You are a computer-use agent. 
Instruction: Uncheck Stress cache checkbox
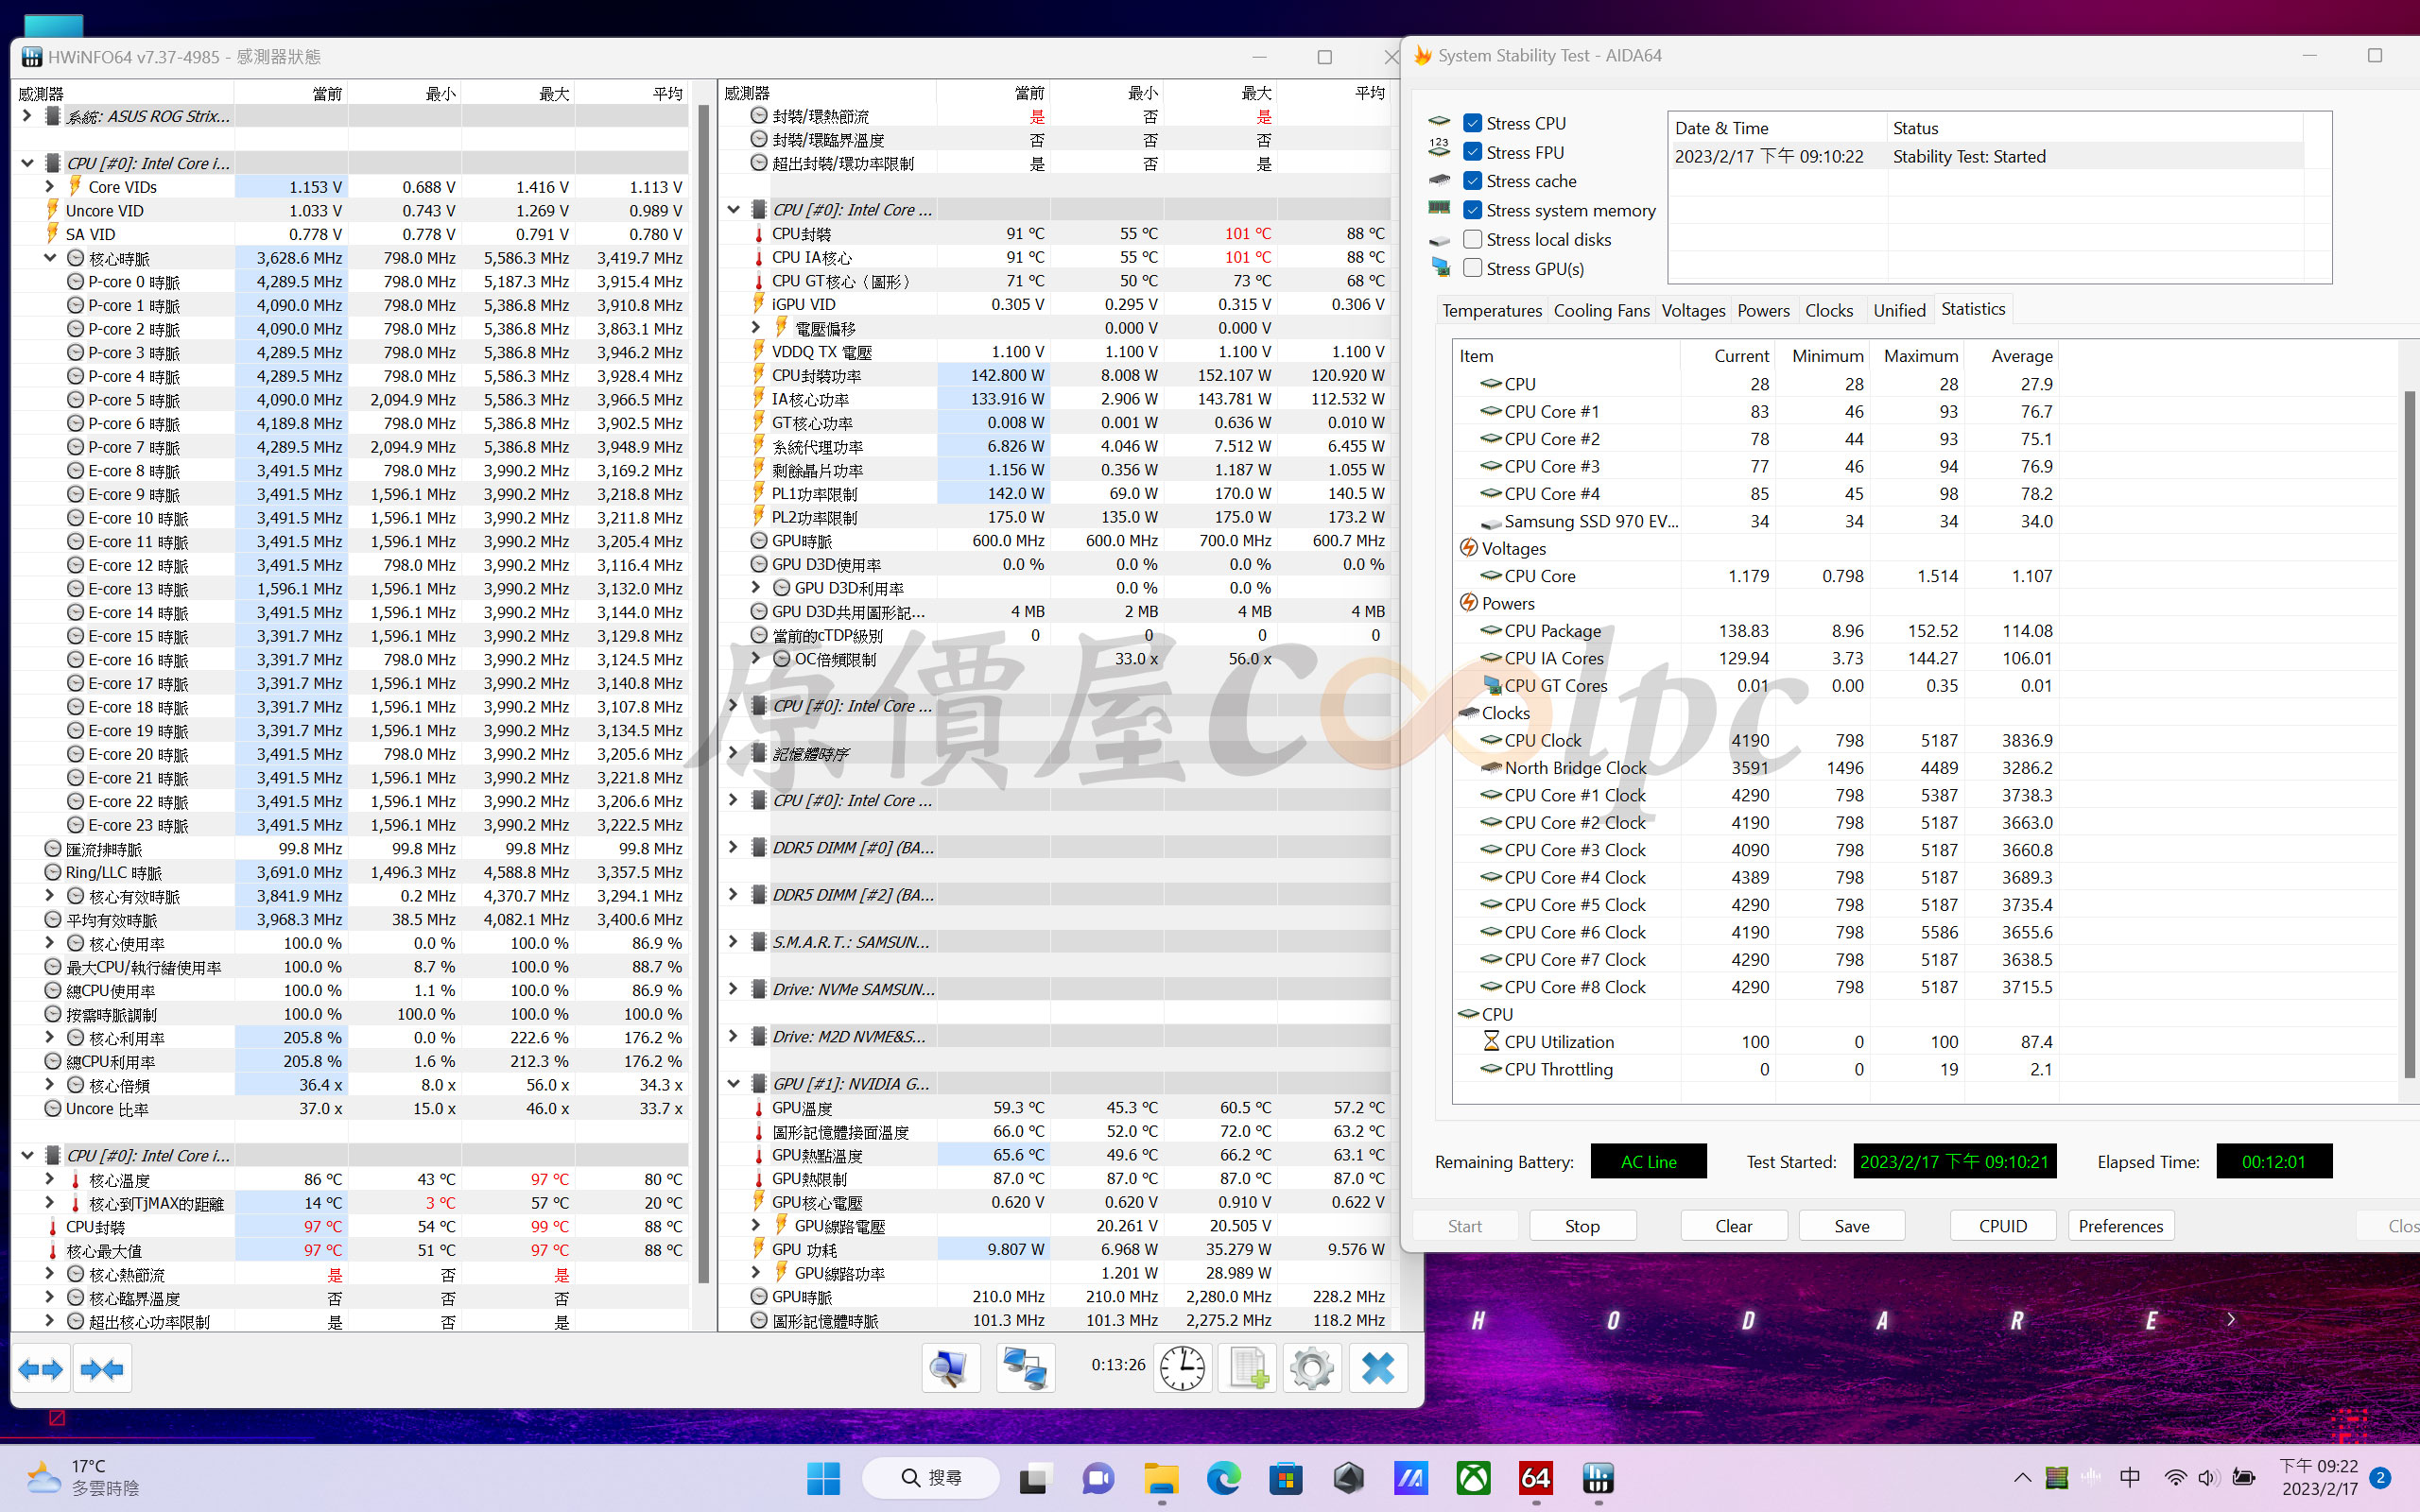1472,181
